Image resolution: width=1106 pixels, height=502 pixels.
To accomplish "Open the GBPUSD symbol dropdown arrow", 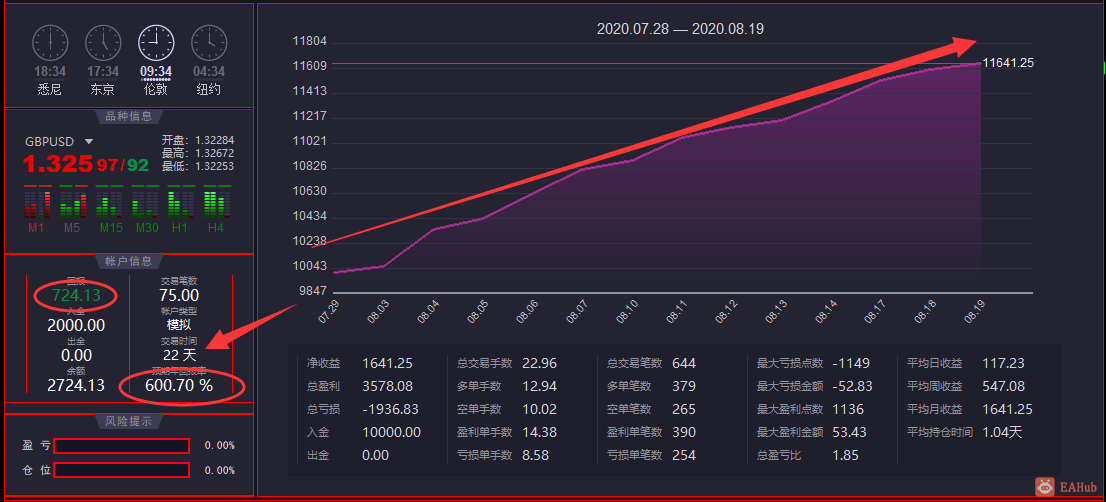I will pos(89,142).
